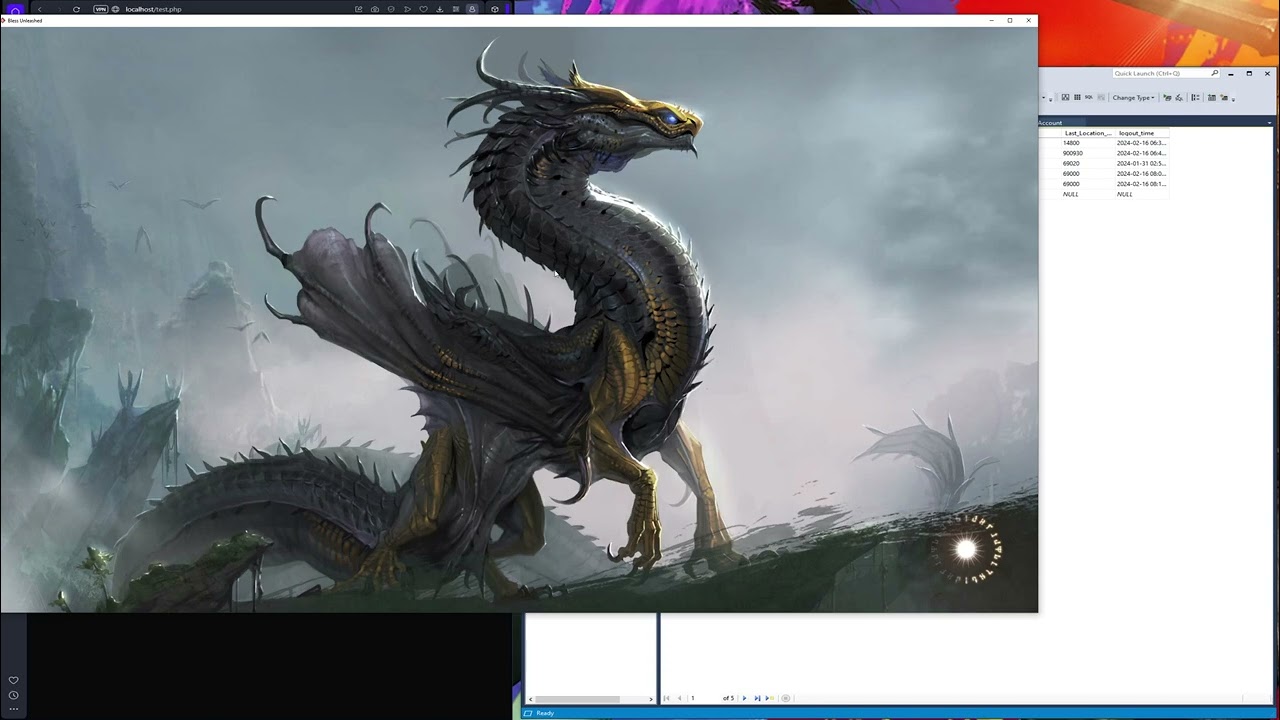Click the Bless Unleashed window title

[25, 20]
